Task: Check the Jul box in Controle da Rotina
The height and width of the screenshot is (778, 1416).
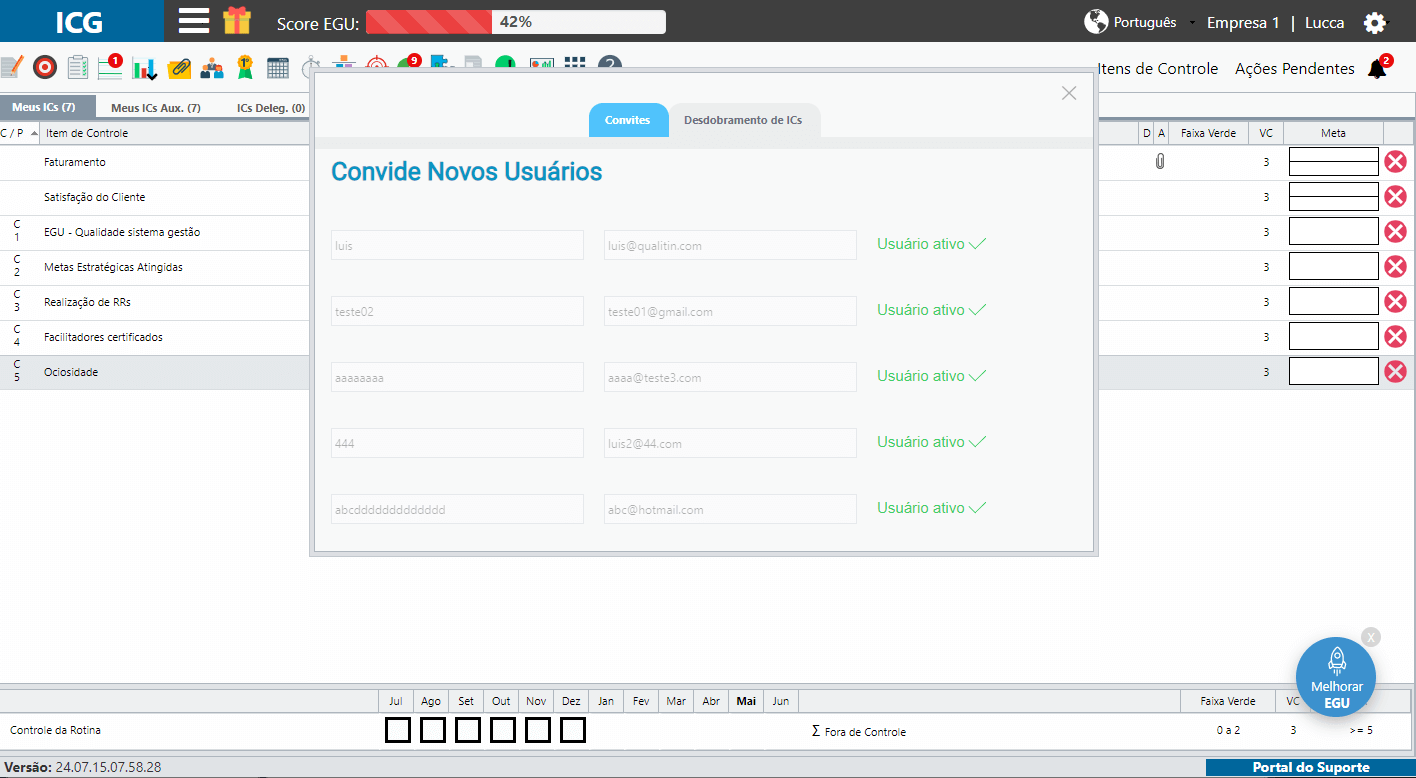Action: 397,730
